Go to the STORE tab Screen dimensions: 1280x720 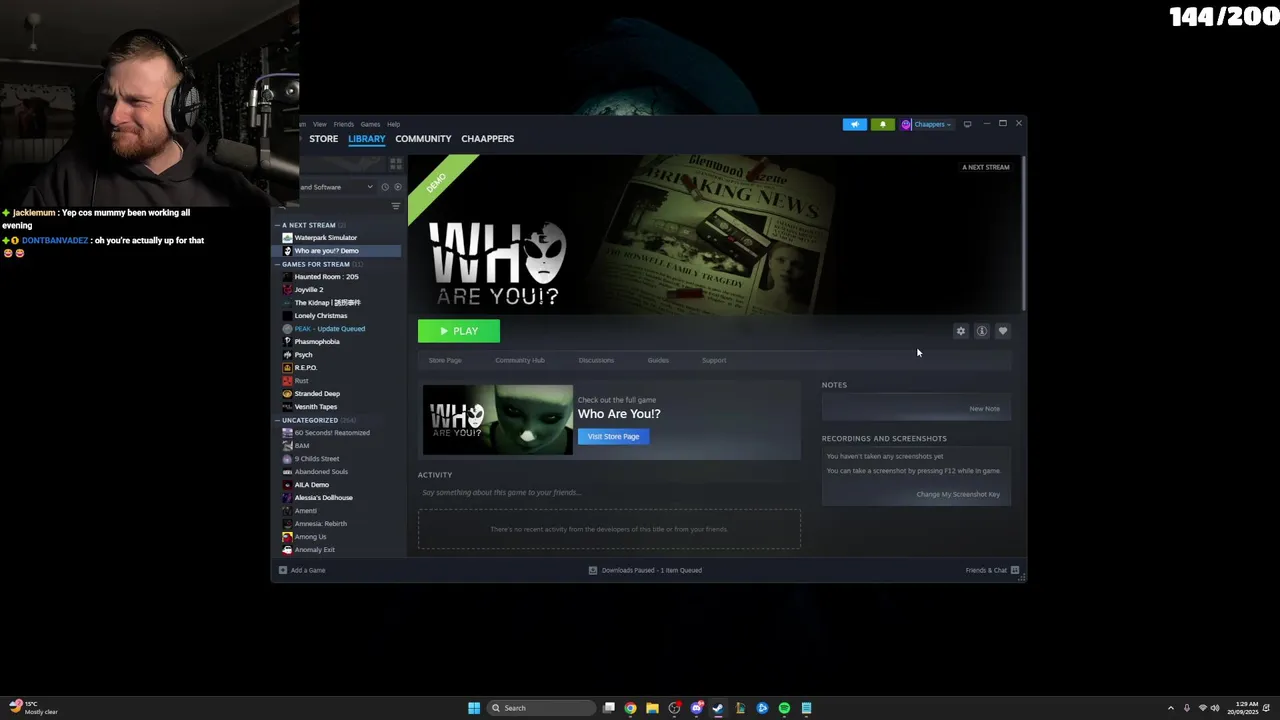pos(324,139)
